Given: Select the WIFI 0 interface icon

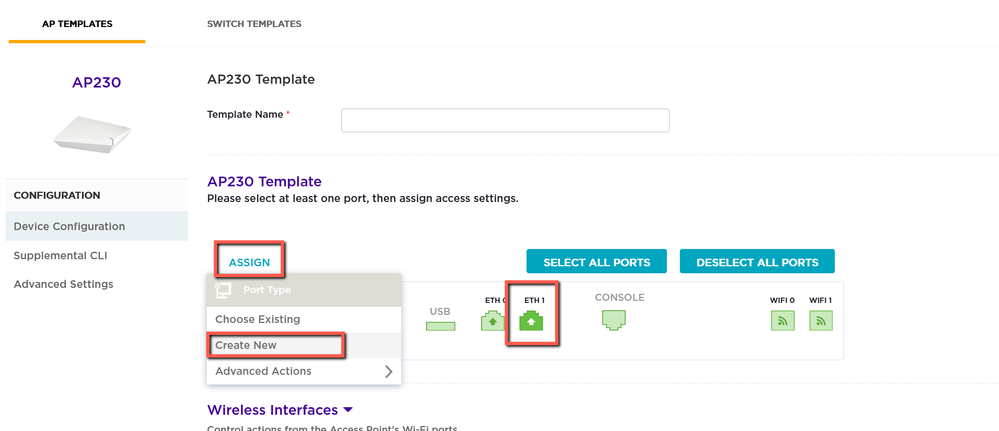Looking at the screenshot, I should click(x=782, y=320).
